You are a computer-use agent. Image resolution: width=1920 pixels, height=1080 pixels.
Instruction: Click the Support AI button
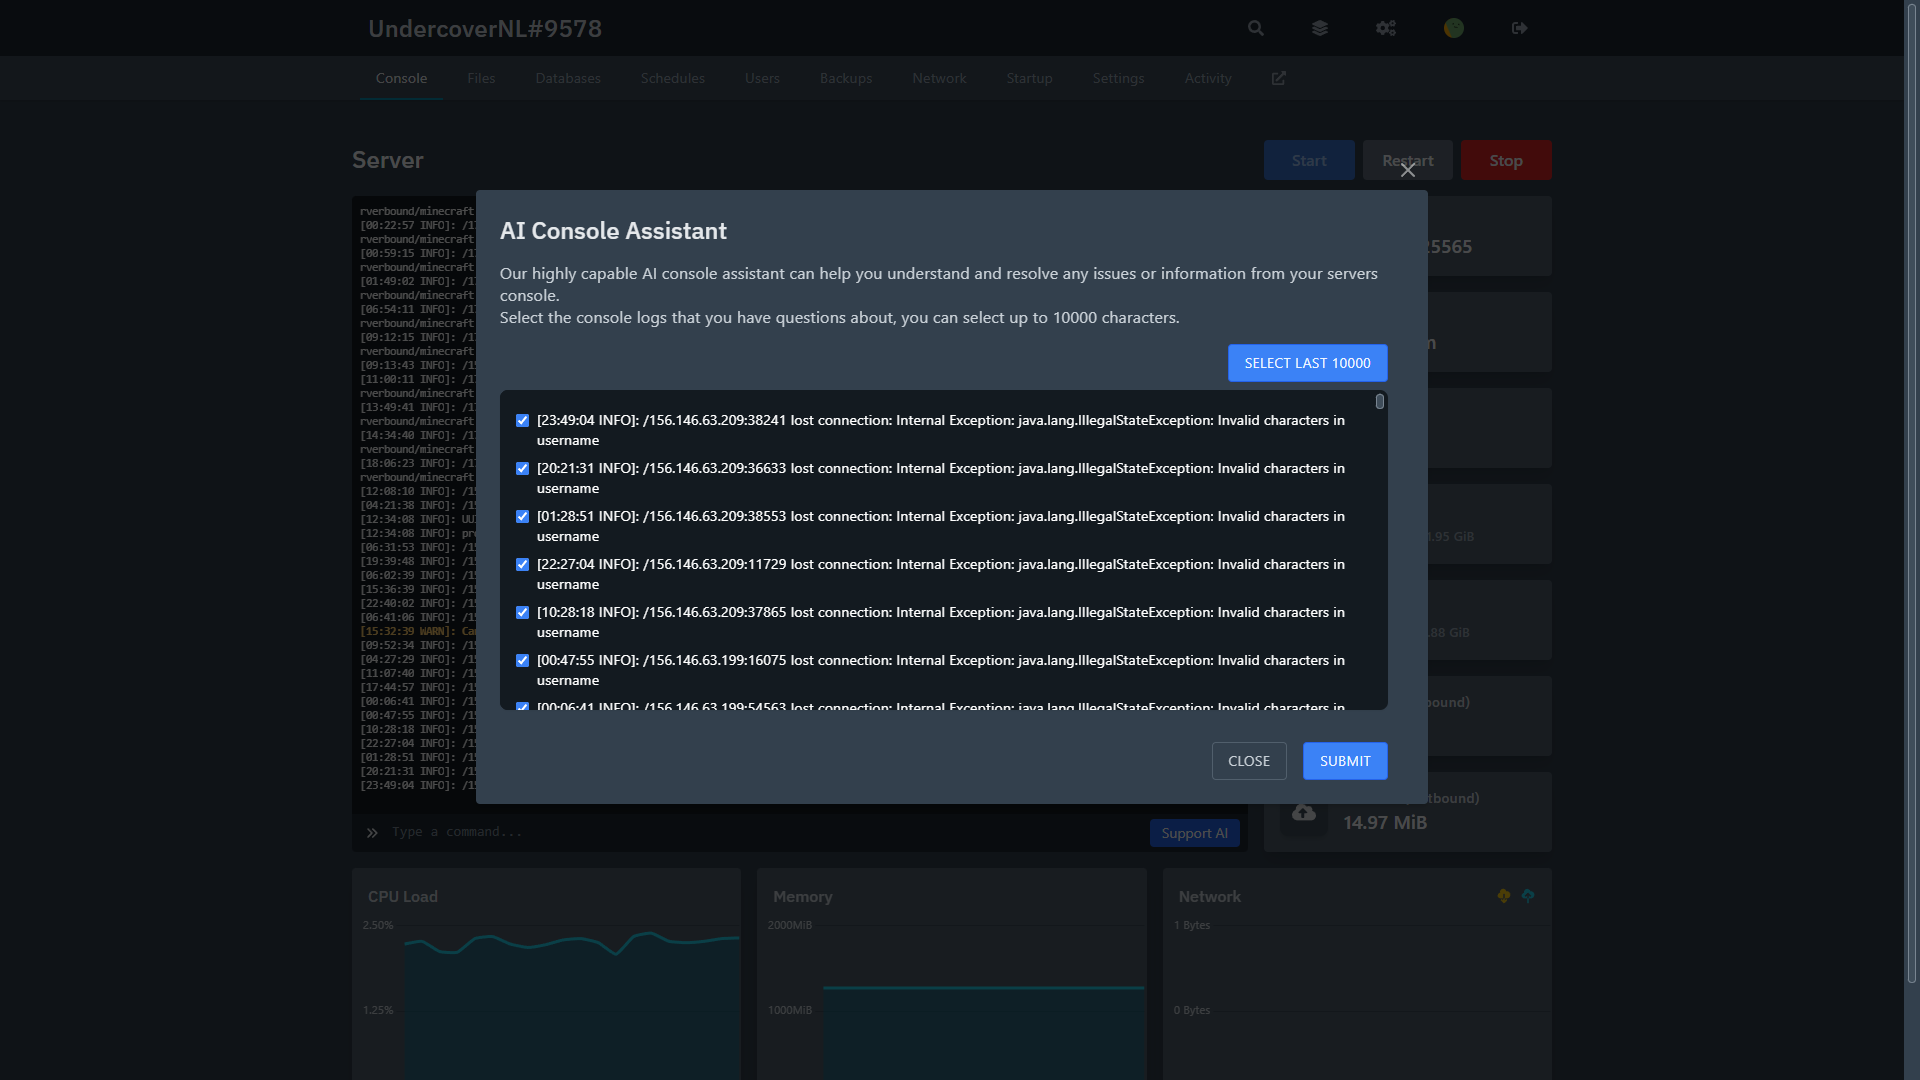(1195, 833)
